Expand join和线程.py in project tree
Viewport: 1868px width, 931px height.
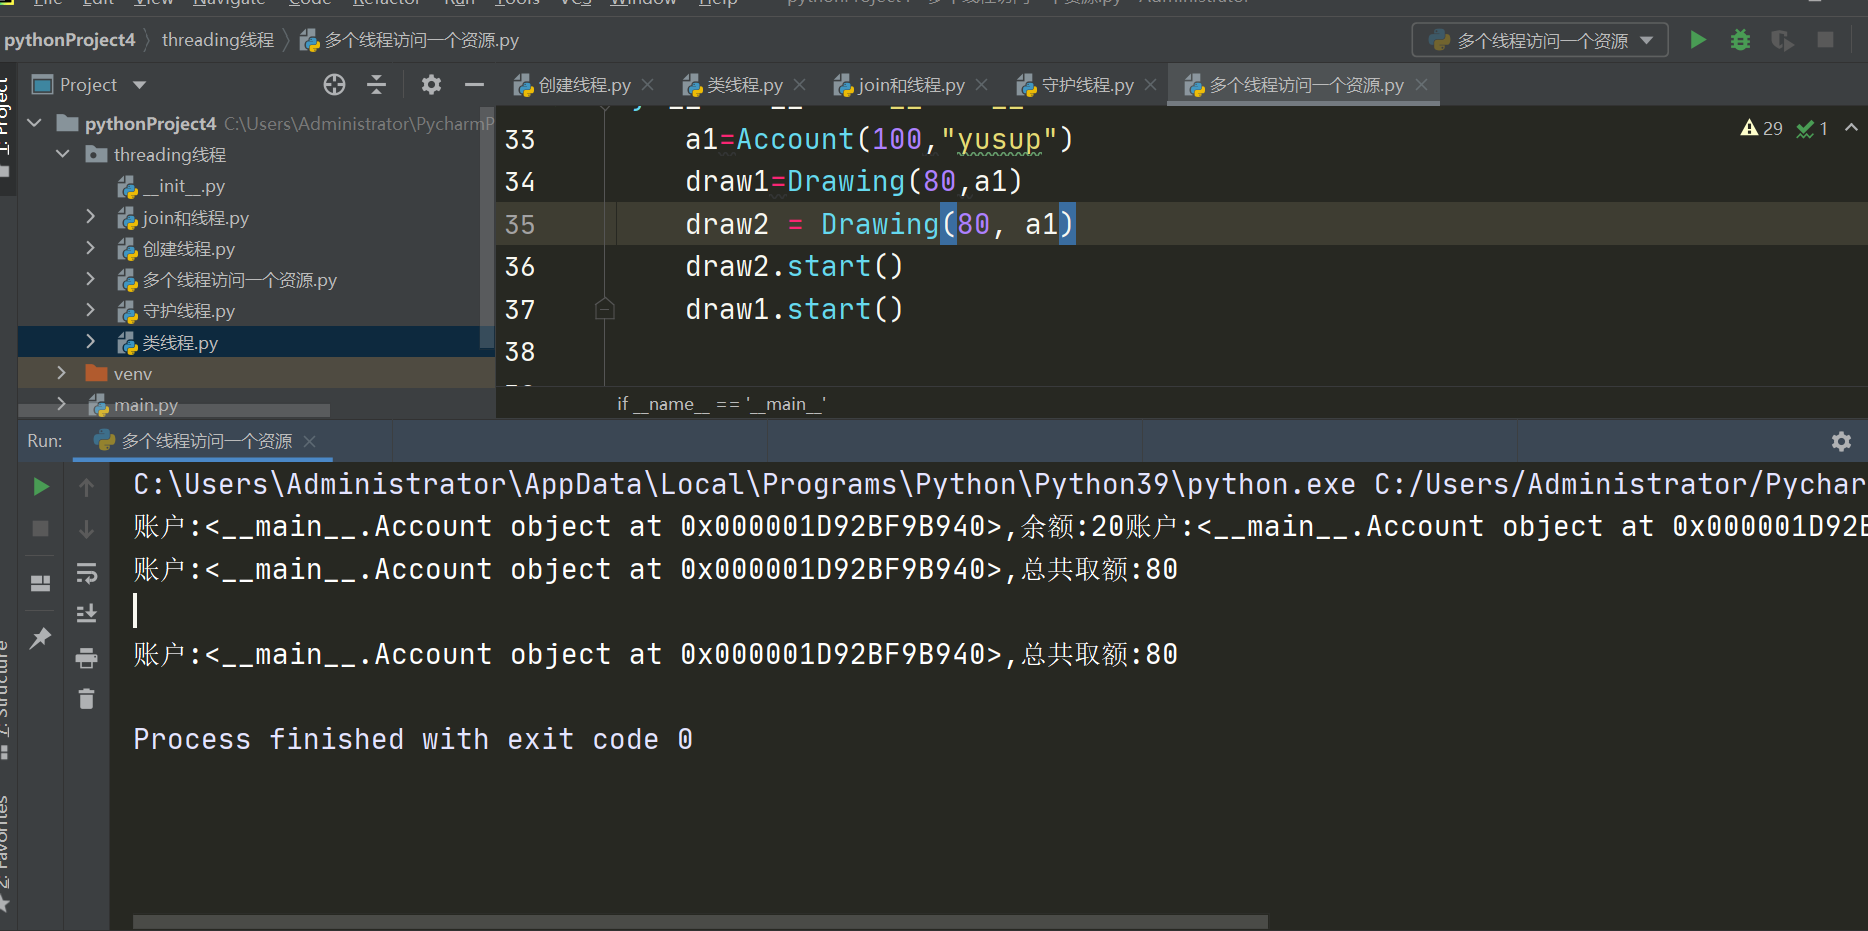tap(90, 217)
